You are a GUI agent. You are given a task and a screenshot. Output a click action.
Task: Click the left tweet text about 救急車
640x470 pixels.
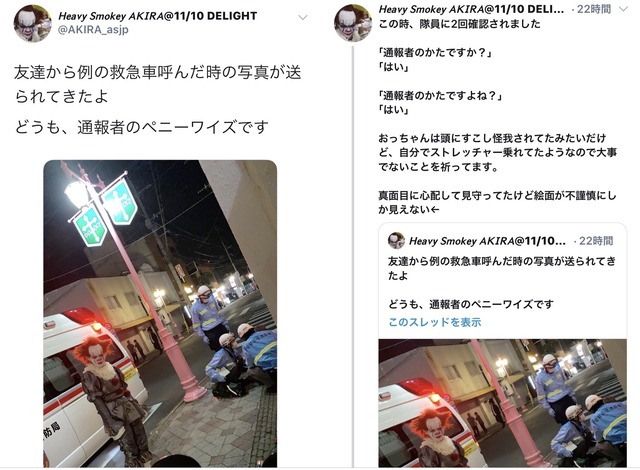(158, 84)
